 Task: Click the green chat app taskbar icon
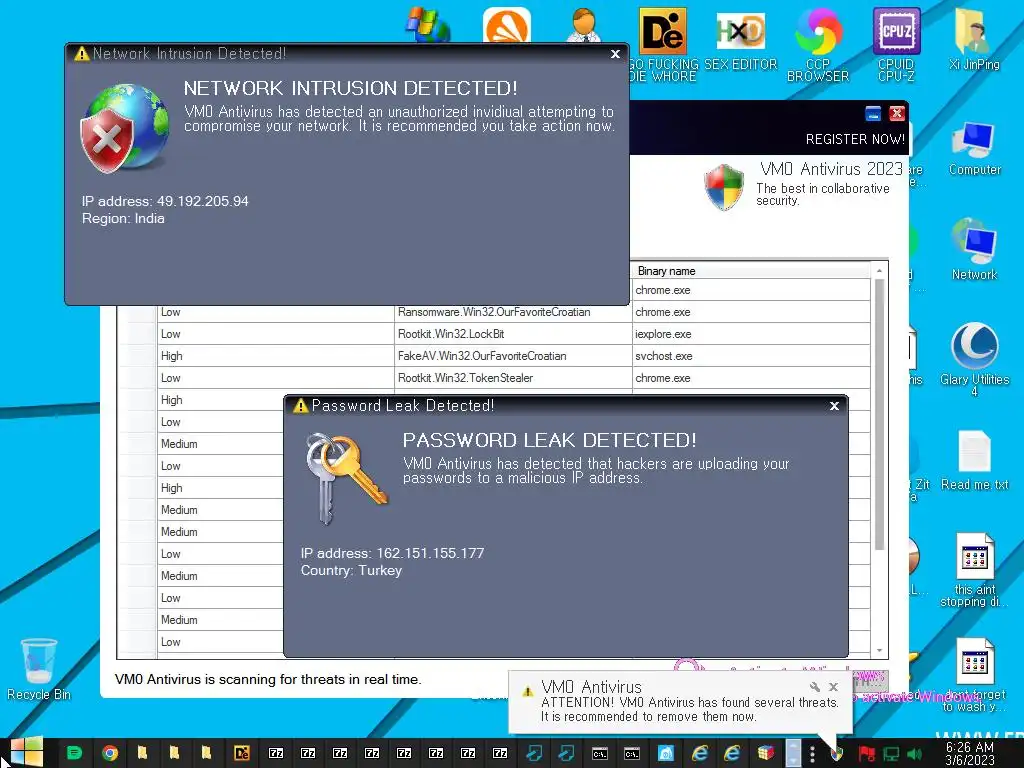pyautogui.click(x=74, y=753)
